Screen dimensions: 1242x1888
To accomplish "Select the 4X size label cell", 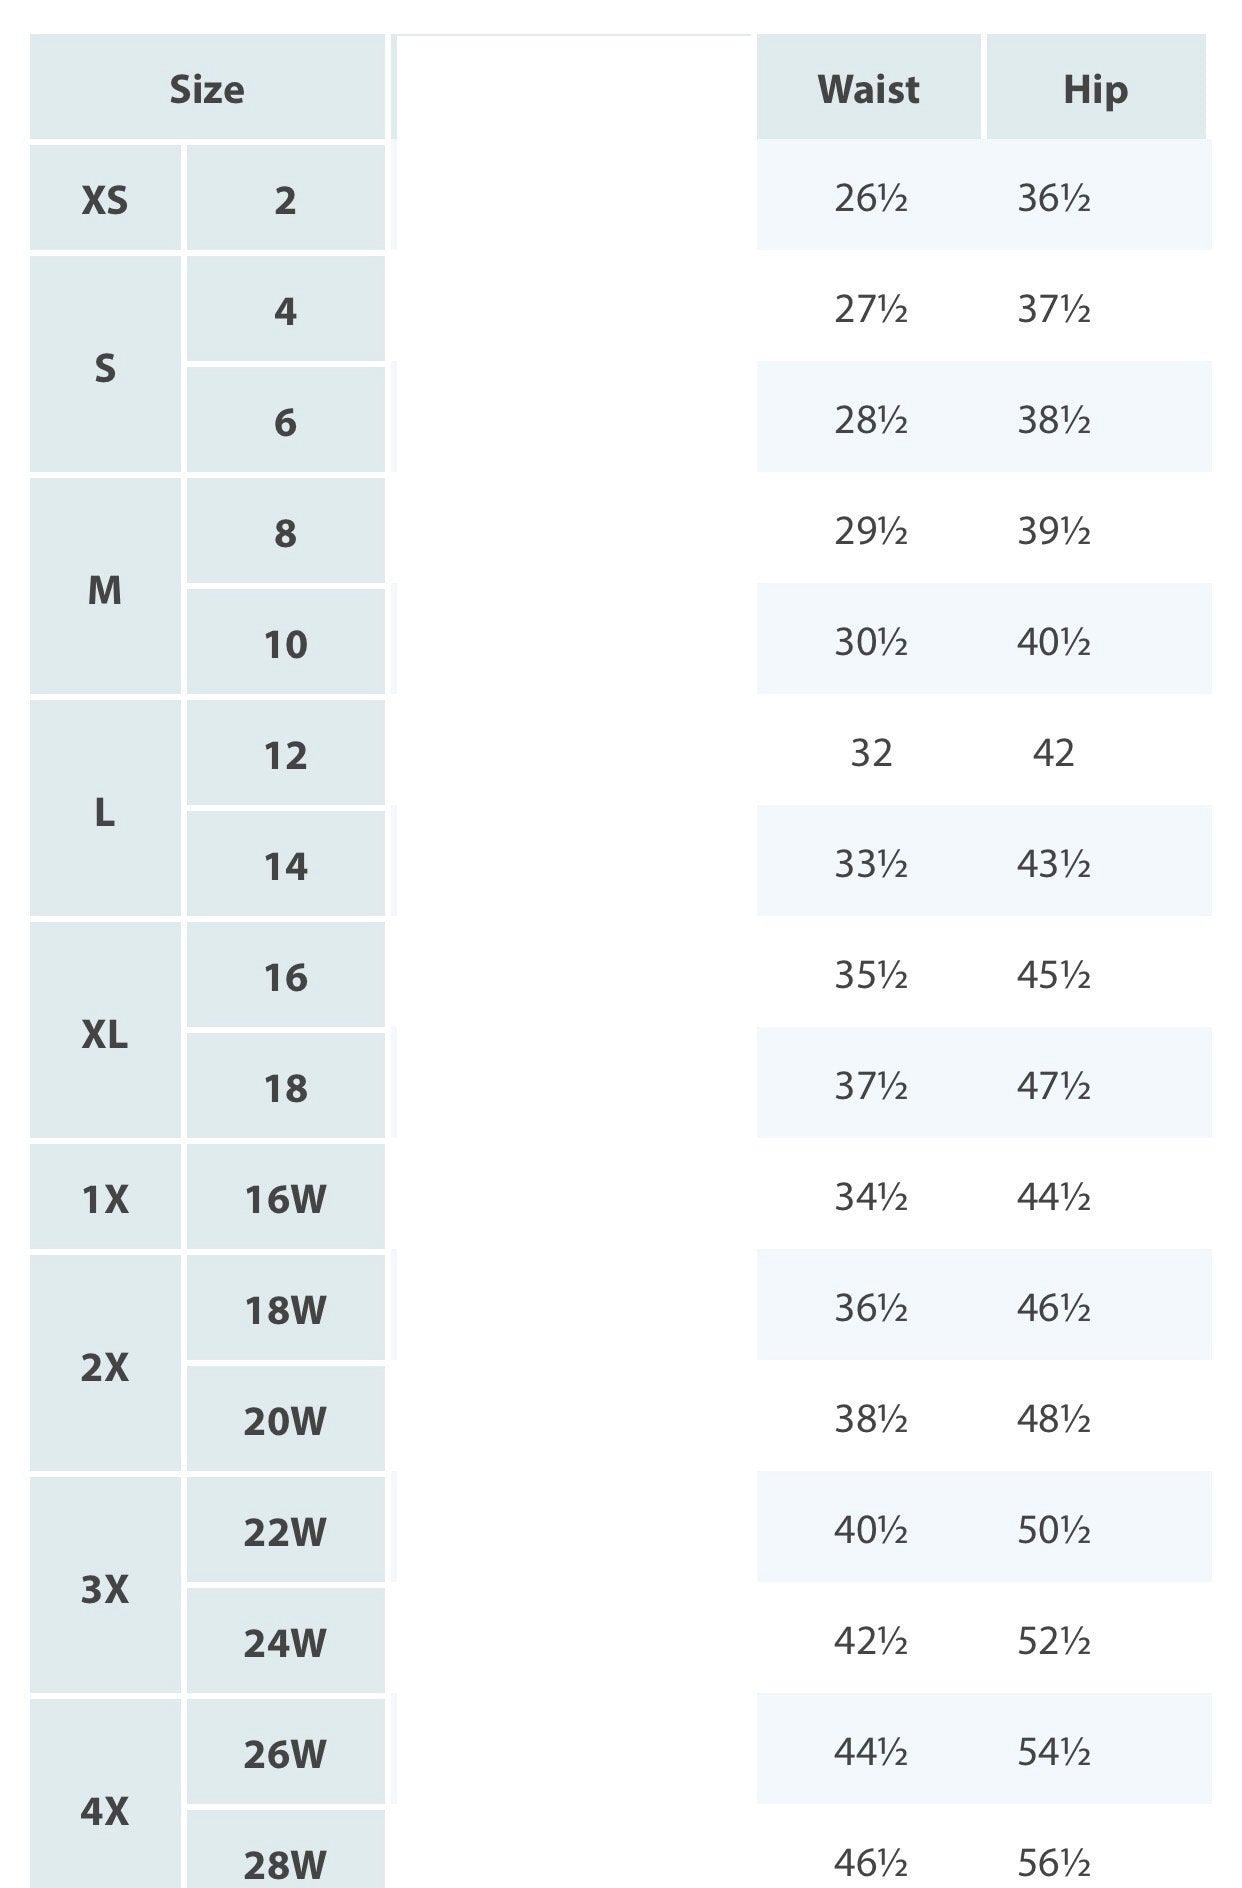I will [x=105, y=1809].
